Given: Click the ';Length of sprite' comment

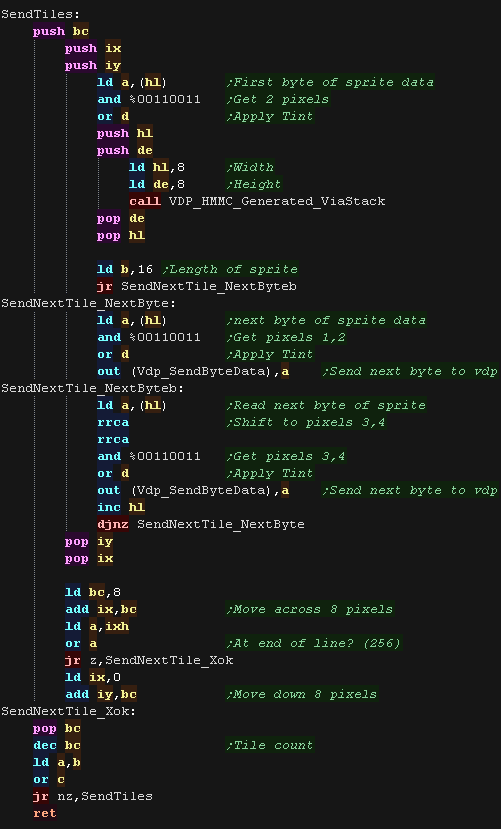Looking at the screenshot, I should (x=230, y=269).
